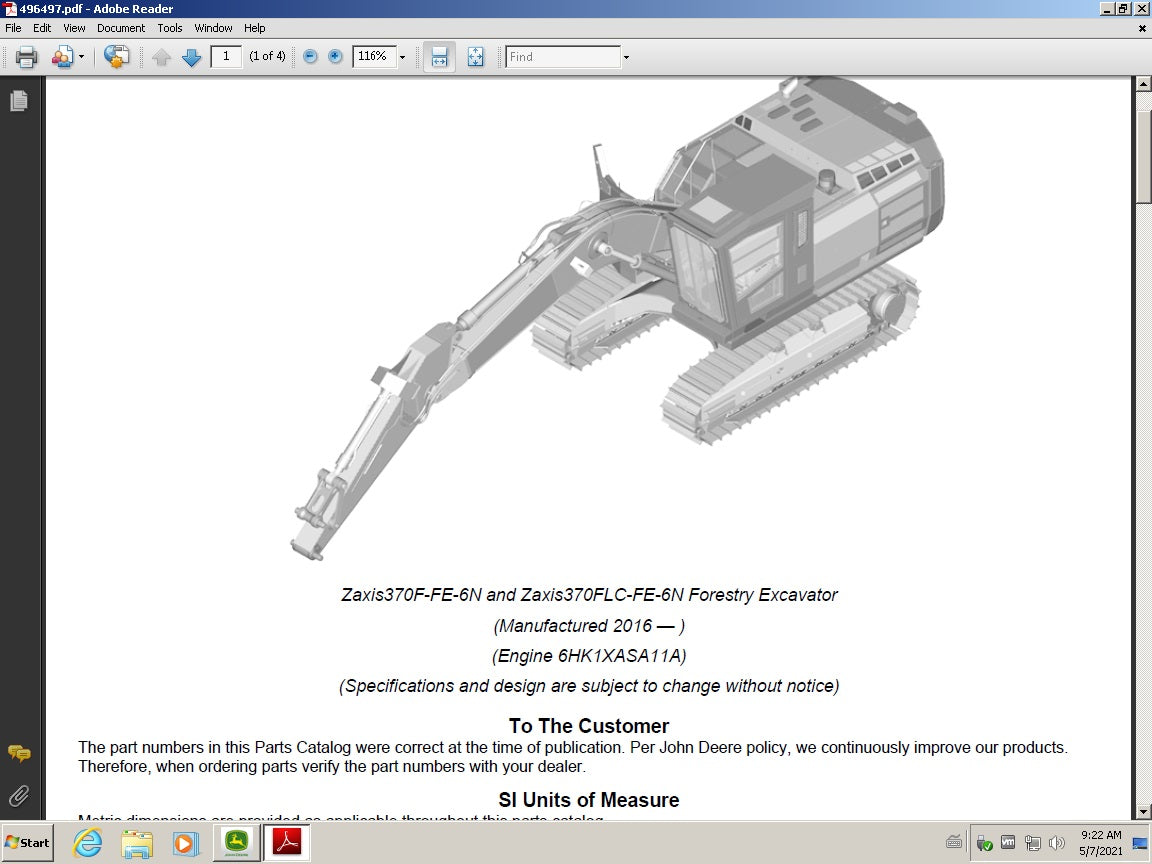Open the Attachments paperclip panel
This screenshot has height=864, width=1152.
point(19,796)
